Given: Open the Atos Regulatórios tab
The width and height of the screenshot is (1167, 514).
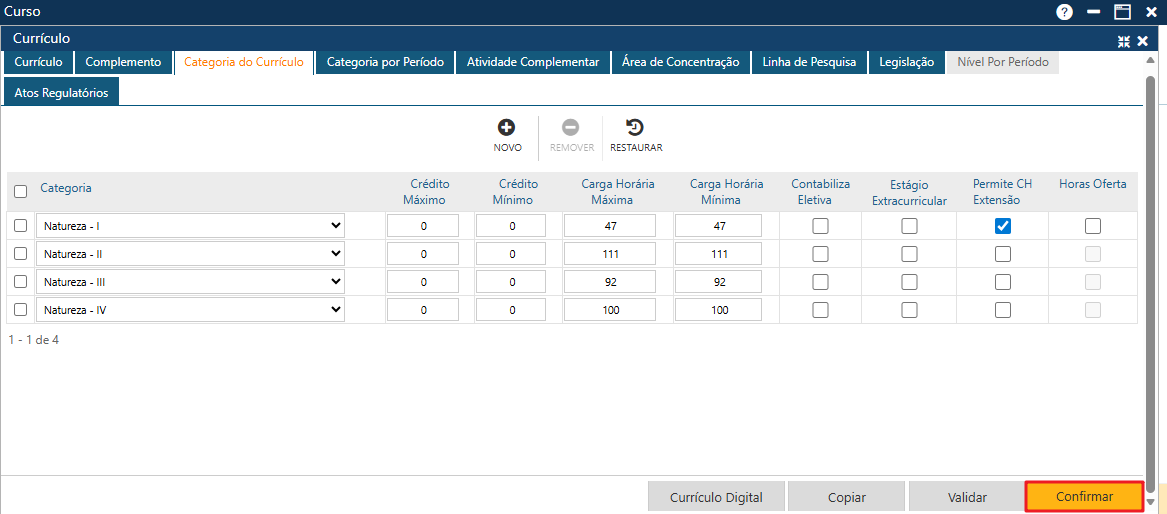Looking at the screenshot, I should 62,93.
